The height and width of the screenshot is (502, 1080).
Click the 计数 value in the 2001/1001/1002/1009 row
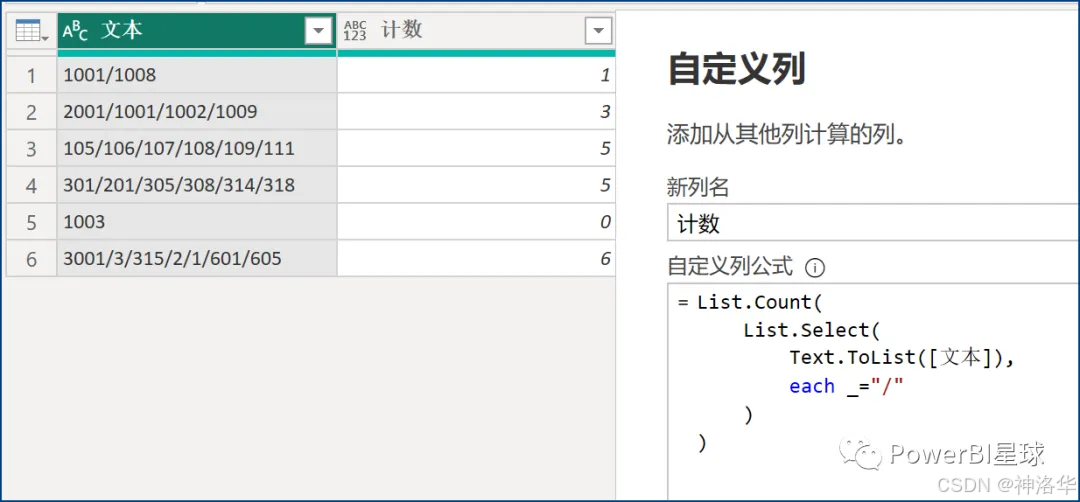pos(476,112)
